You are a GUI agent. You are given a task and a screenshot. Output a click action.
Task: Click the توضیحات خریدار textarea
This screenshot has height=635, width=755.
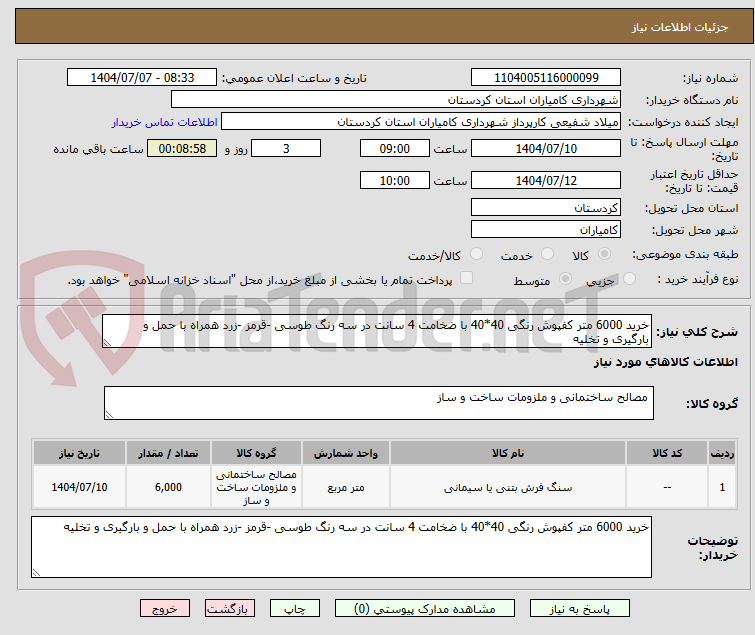tap(341, 547)
